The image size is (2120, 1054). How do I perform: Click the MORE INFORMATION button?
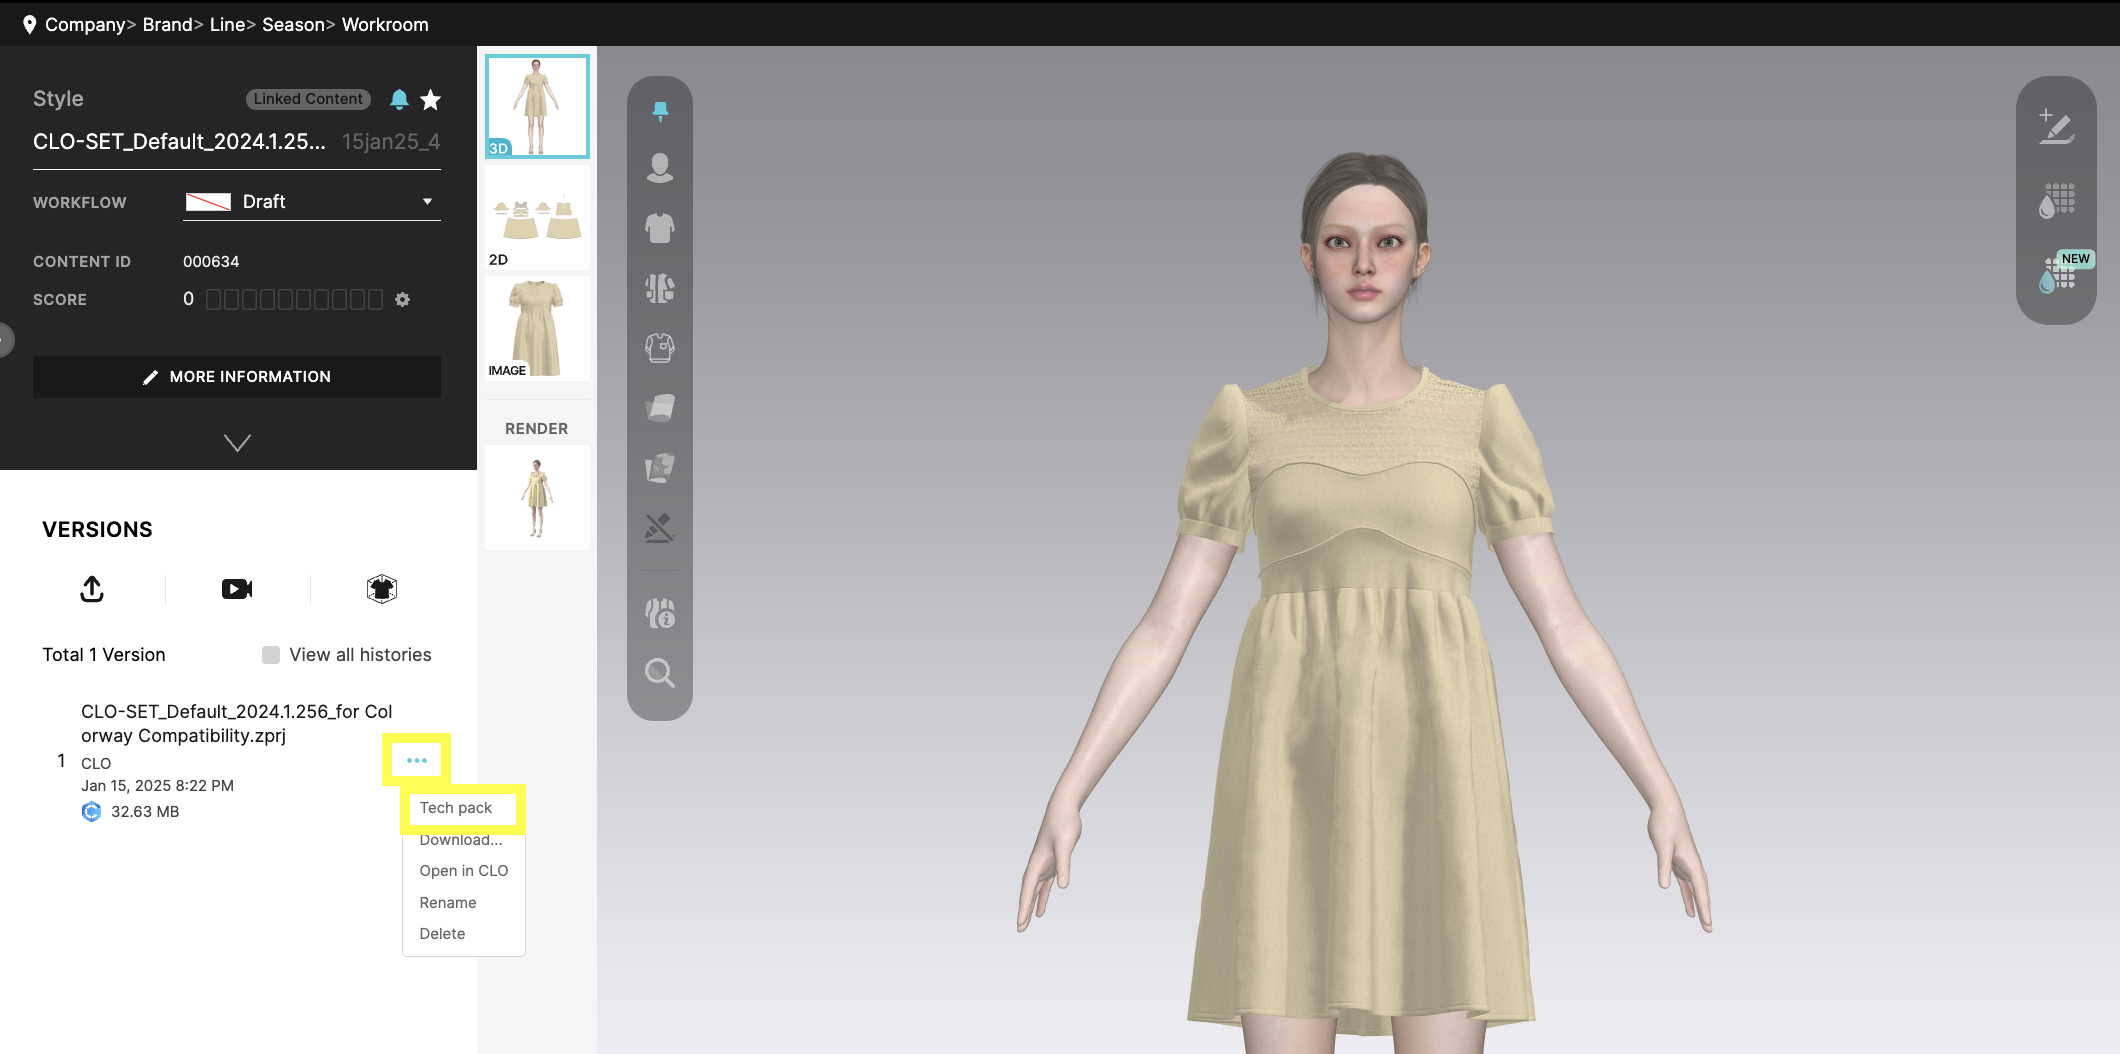tap(237, 377)
